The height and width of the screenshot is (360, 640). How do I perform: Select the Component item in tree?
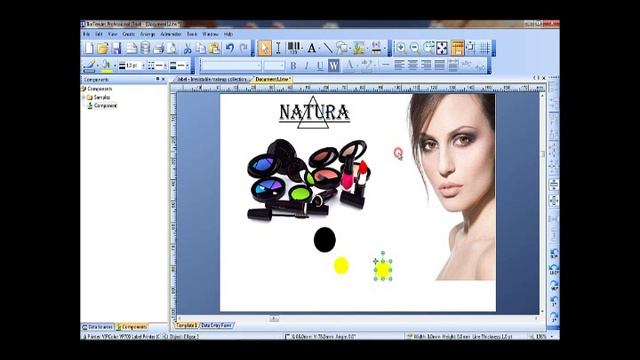coord(105,106)
